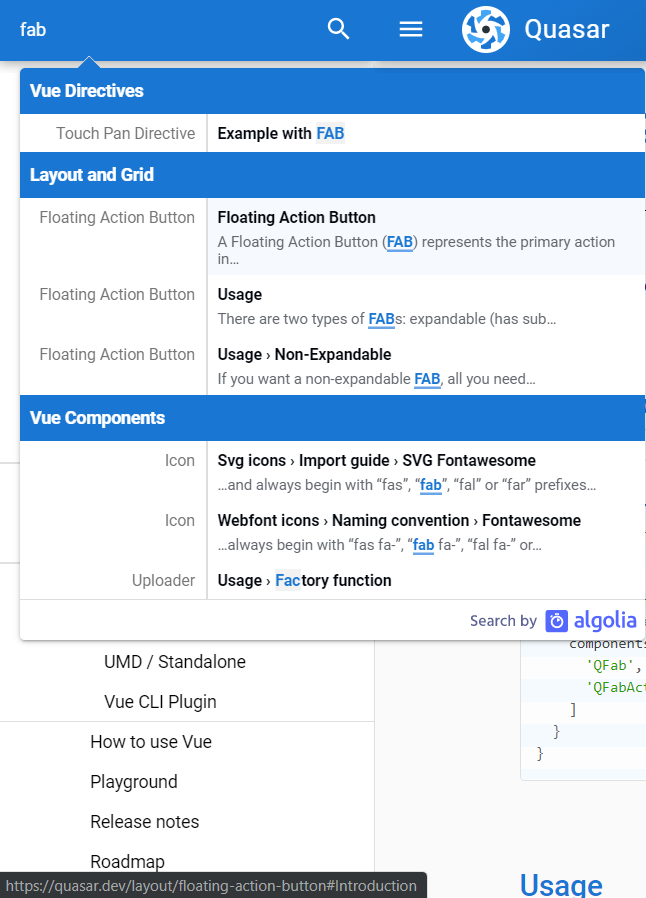
Task: Click the Quasar logo in the header
Action: point(485,29)
